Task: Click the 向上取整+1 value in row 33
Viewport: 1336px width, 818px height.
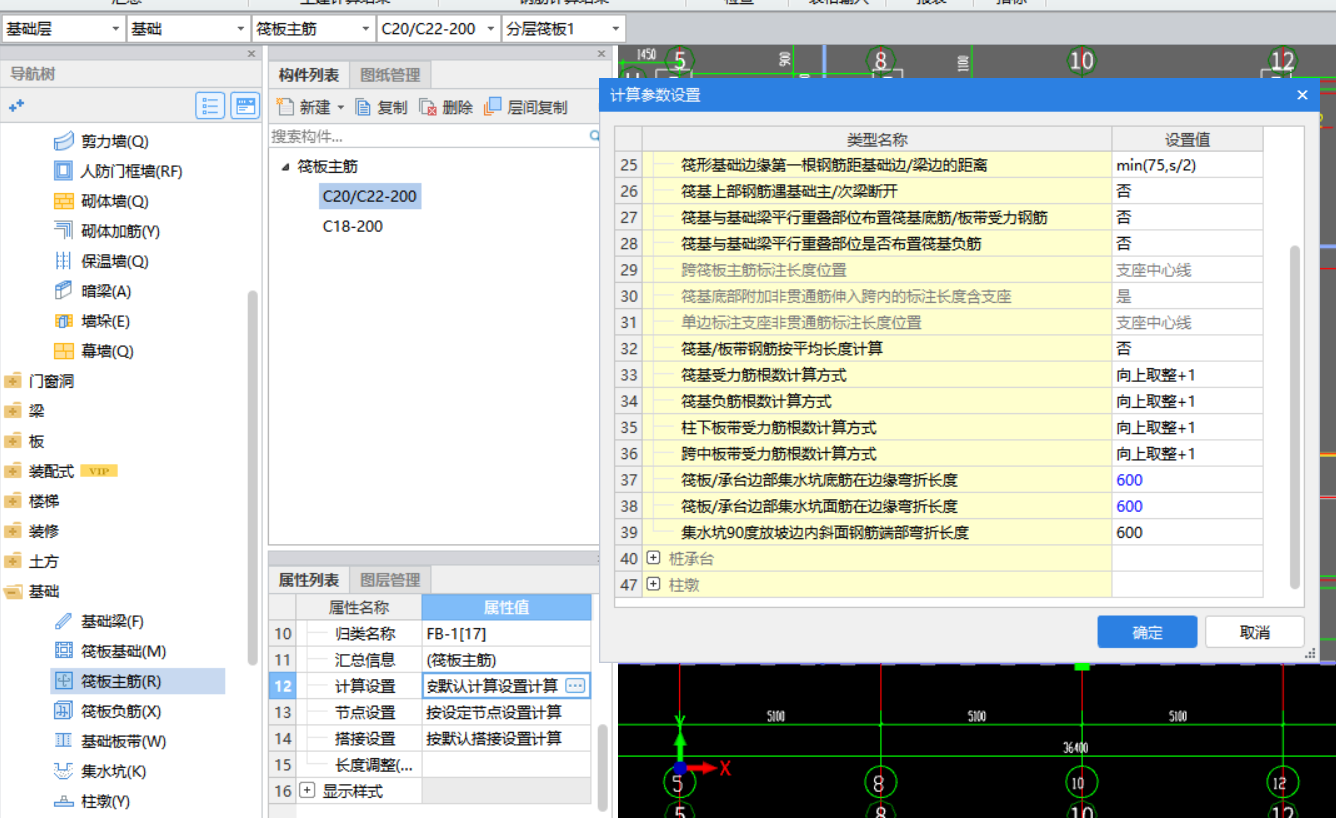Action: coord(1187,375)
